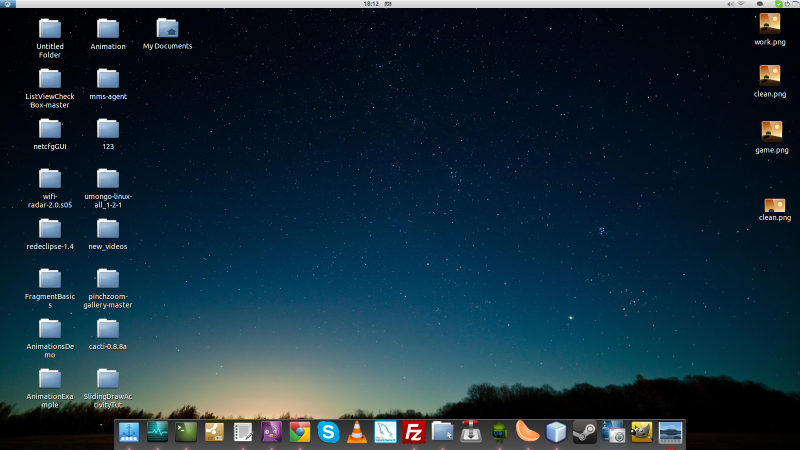The width and height of the screenshot is (800, 450).
Task: Launch Pidgin messenger in dock
Action: (x=271, y=432)
